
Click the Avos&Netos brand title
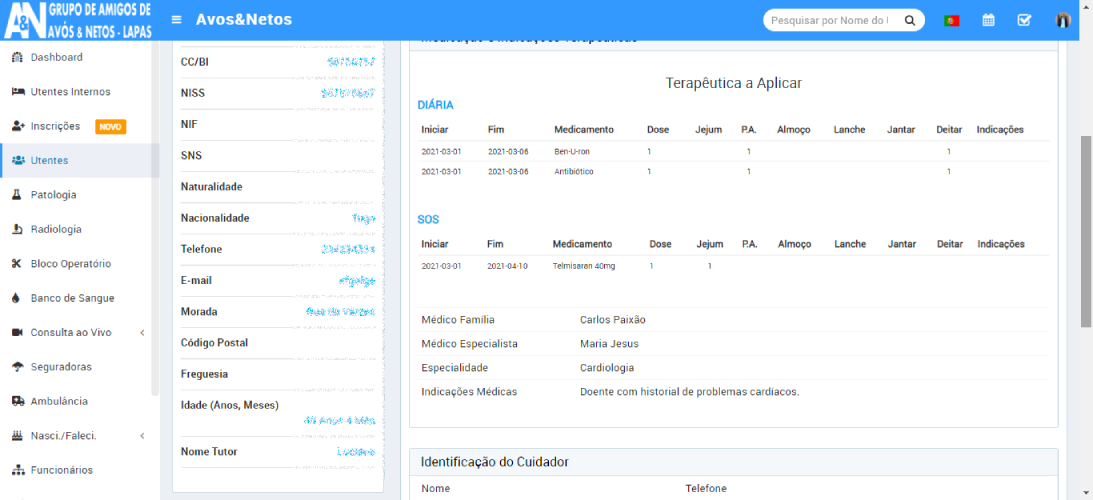point(244,20)
